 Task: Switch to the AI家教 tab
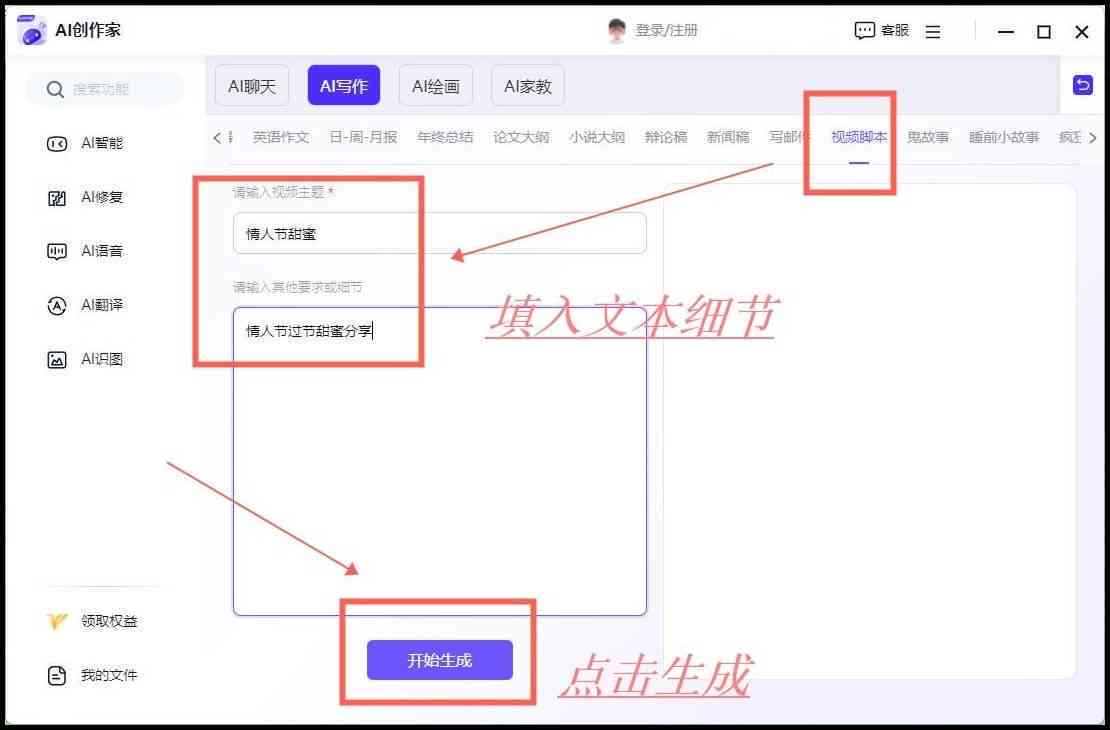click(x=527, y=86)
